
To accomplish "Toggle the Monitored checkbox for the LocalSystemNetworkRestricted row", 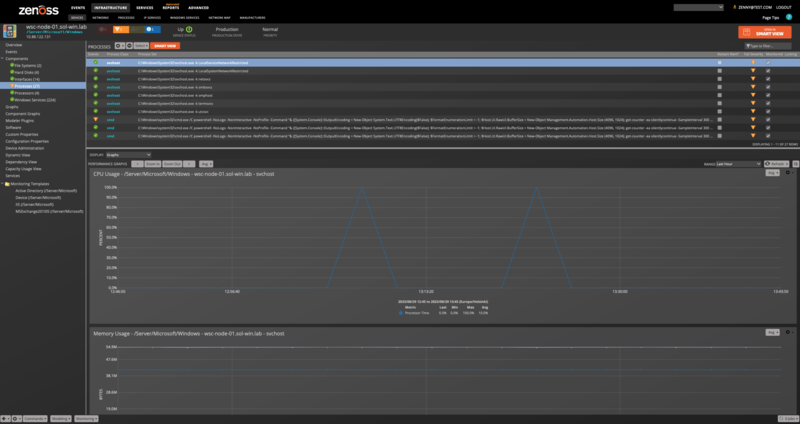I will 768,71.
